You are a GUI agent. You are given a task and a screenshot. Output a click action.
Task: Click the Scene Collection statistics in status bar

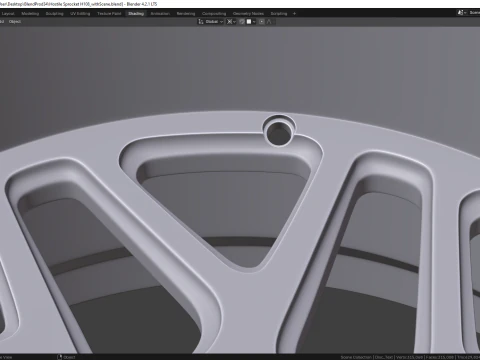coord(356,357)
